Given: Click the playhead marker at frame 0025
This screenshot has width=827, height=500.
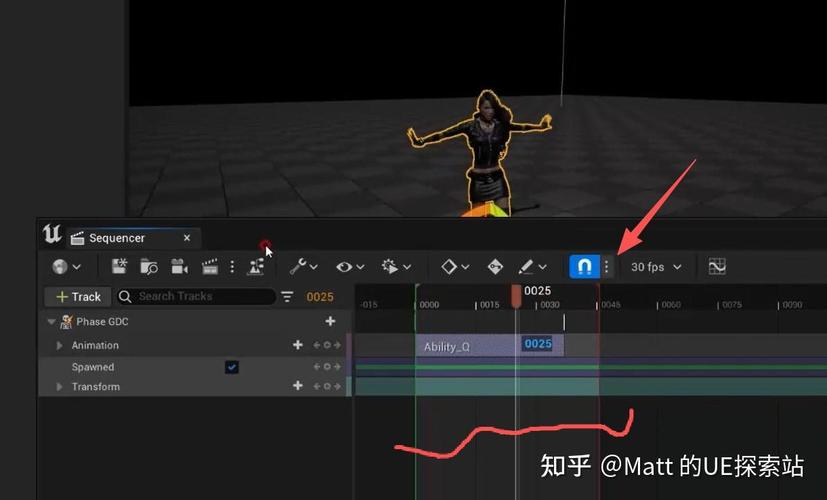Looking at the screenshot, I should point(516,296).
